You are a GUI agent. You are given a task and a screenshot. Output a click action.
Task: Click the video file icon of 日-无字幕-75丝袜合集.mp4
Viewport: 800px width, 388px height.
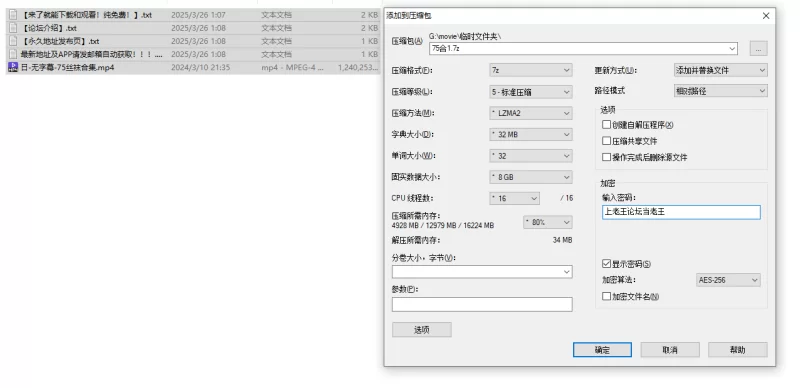pyautogui.click(x=13, y=67)
